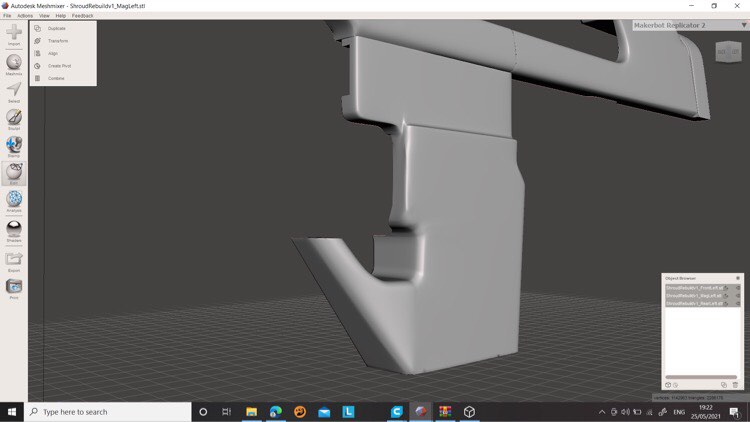
Task: Open the Shaders panel
Action: [14, 230]
